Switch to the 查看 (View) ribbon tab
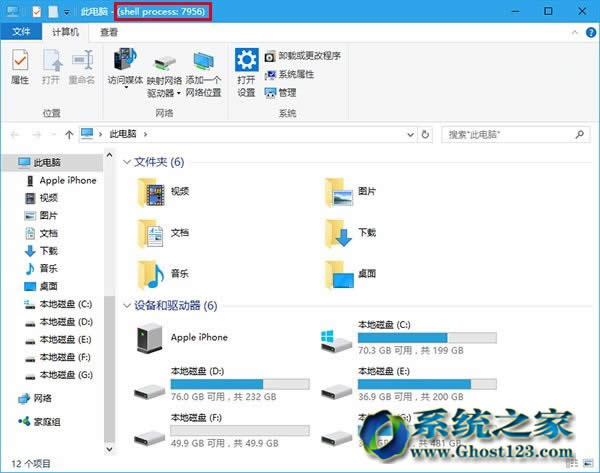Screen dimensions: 600x473 [108, 33]
